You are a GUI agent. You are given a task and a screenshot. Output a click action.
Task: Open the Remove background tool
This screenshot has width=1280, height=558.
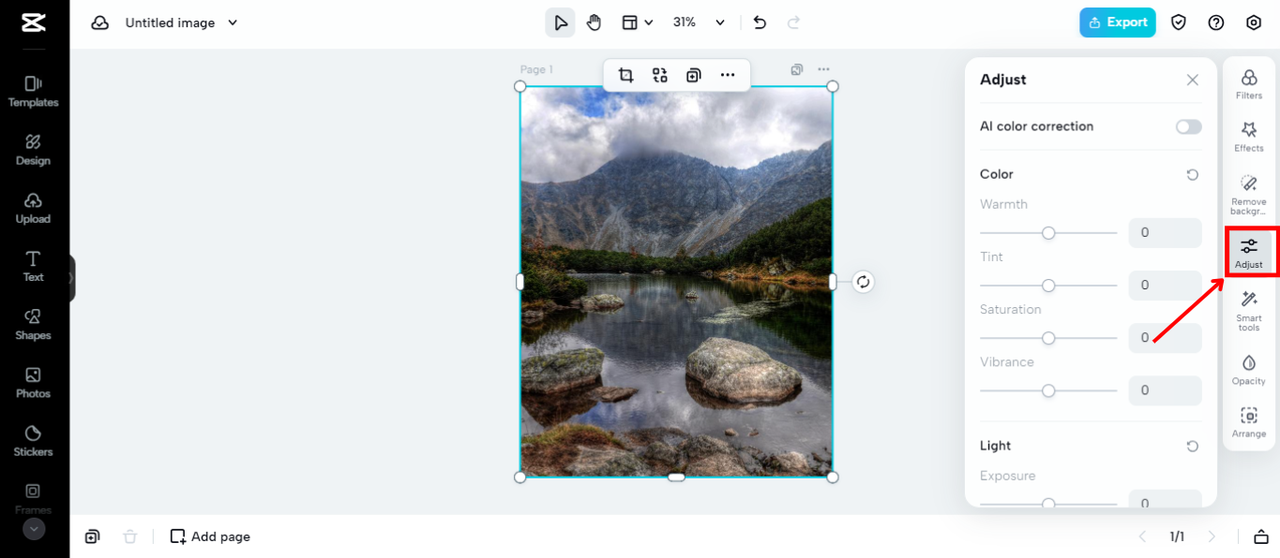[x=1249, y=194]
